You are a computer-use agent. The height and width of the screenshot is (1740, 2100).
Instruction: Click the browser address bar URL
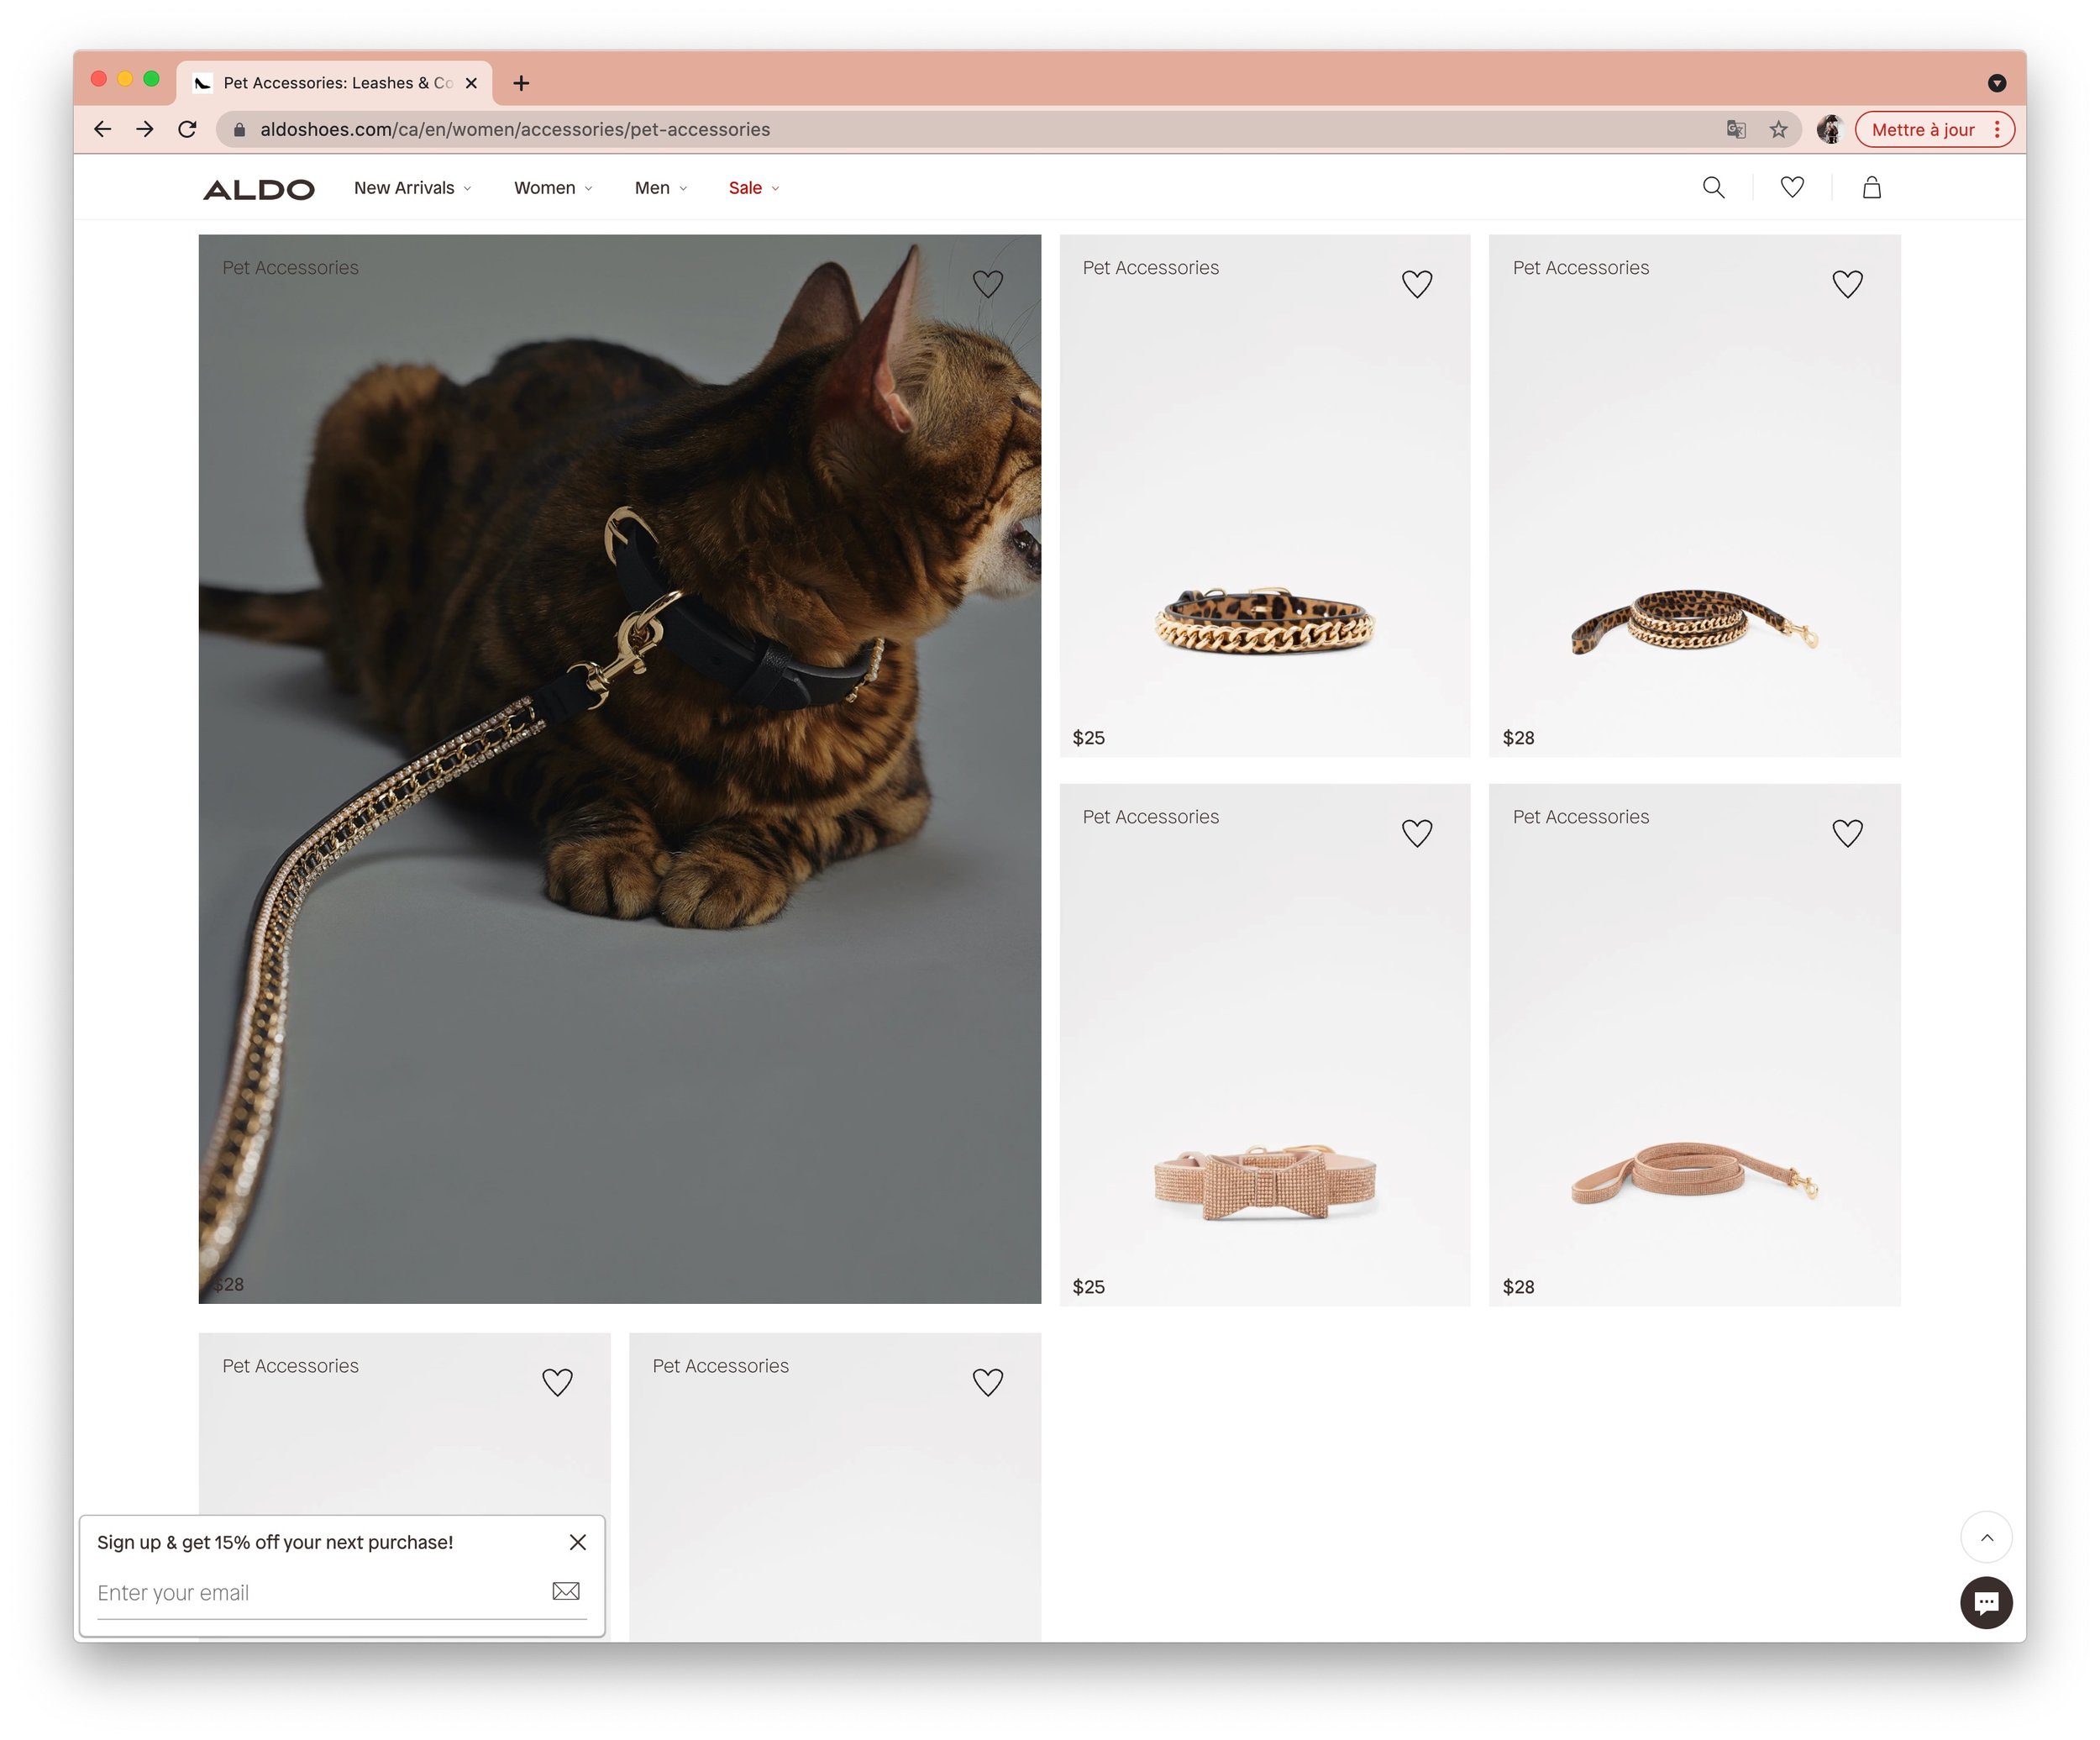click(515, 129)
